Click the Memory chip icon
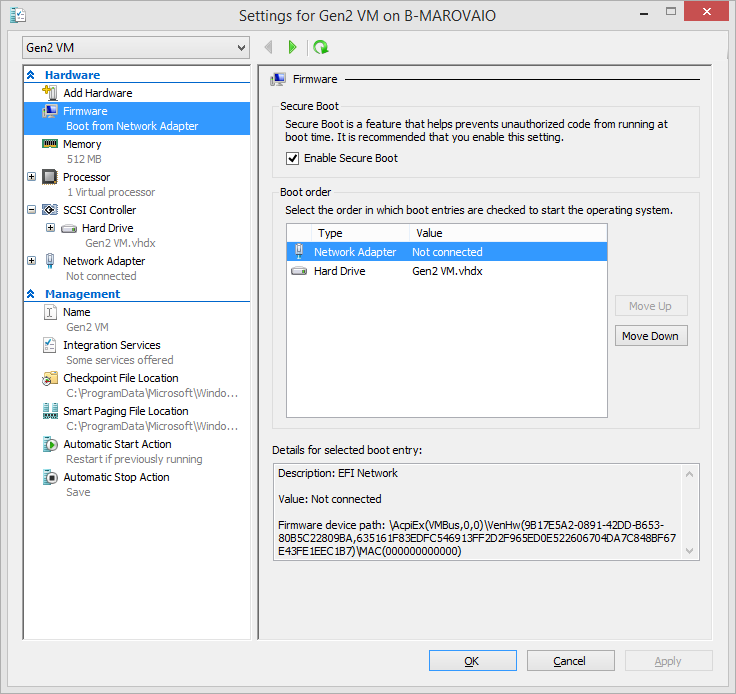The height and width of the screenshot is (694, 736). click(x=50, y=144)
